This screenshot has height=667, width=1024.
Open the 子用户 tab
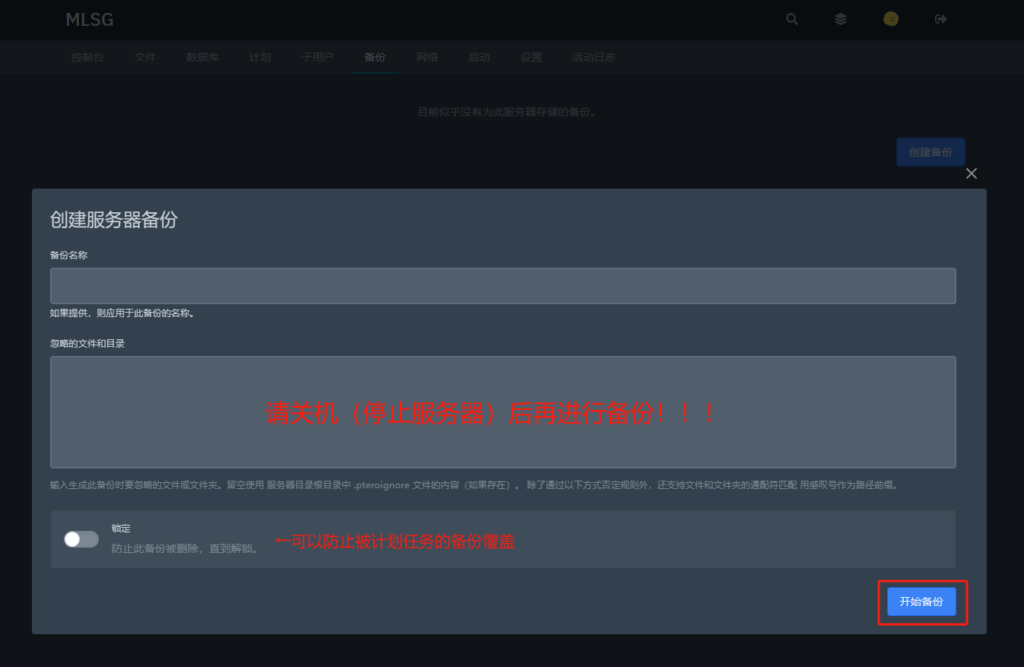click(317, 57)
